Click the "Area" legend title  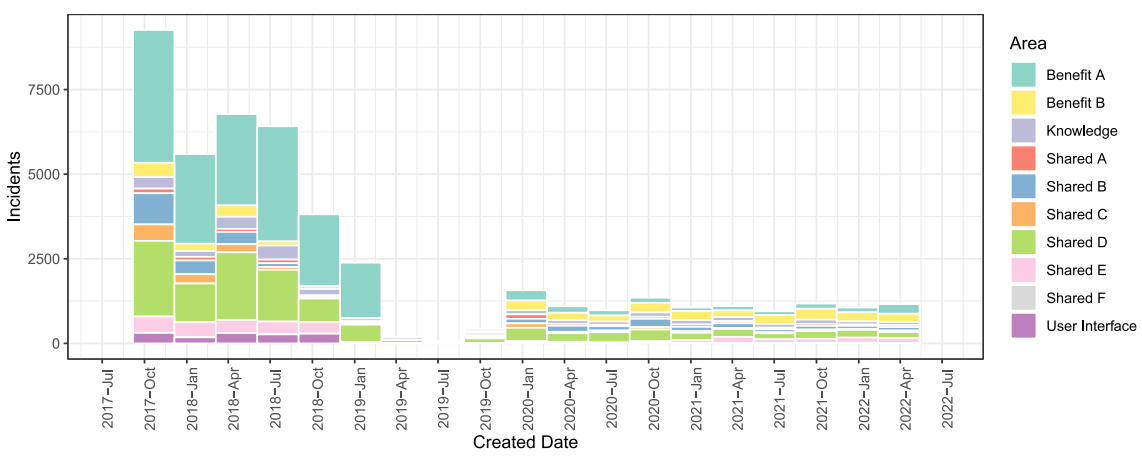click(1027, 44)
